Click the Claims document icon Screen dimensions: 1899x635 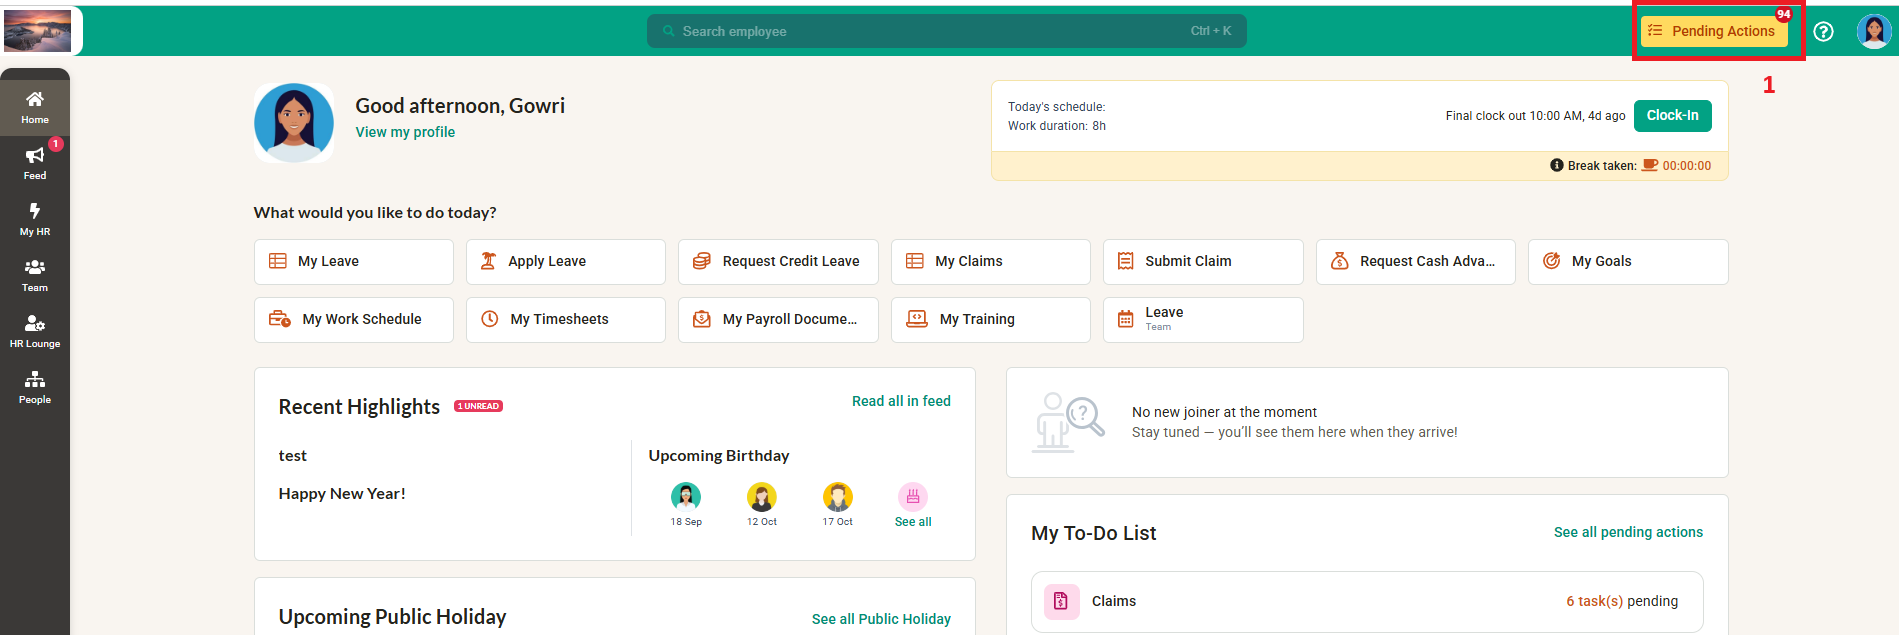pos(1061,602)
